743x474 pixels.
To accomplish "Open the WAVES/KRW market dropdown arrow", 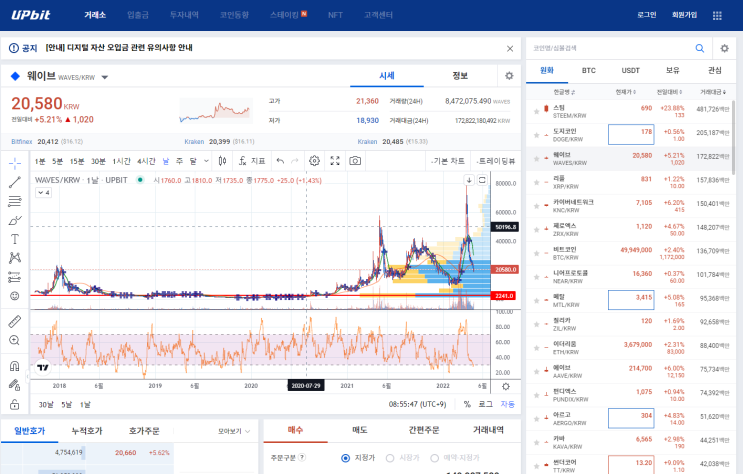I will (105, 77).
